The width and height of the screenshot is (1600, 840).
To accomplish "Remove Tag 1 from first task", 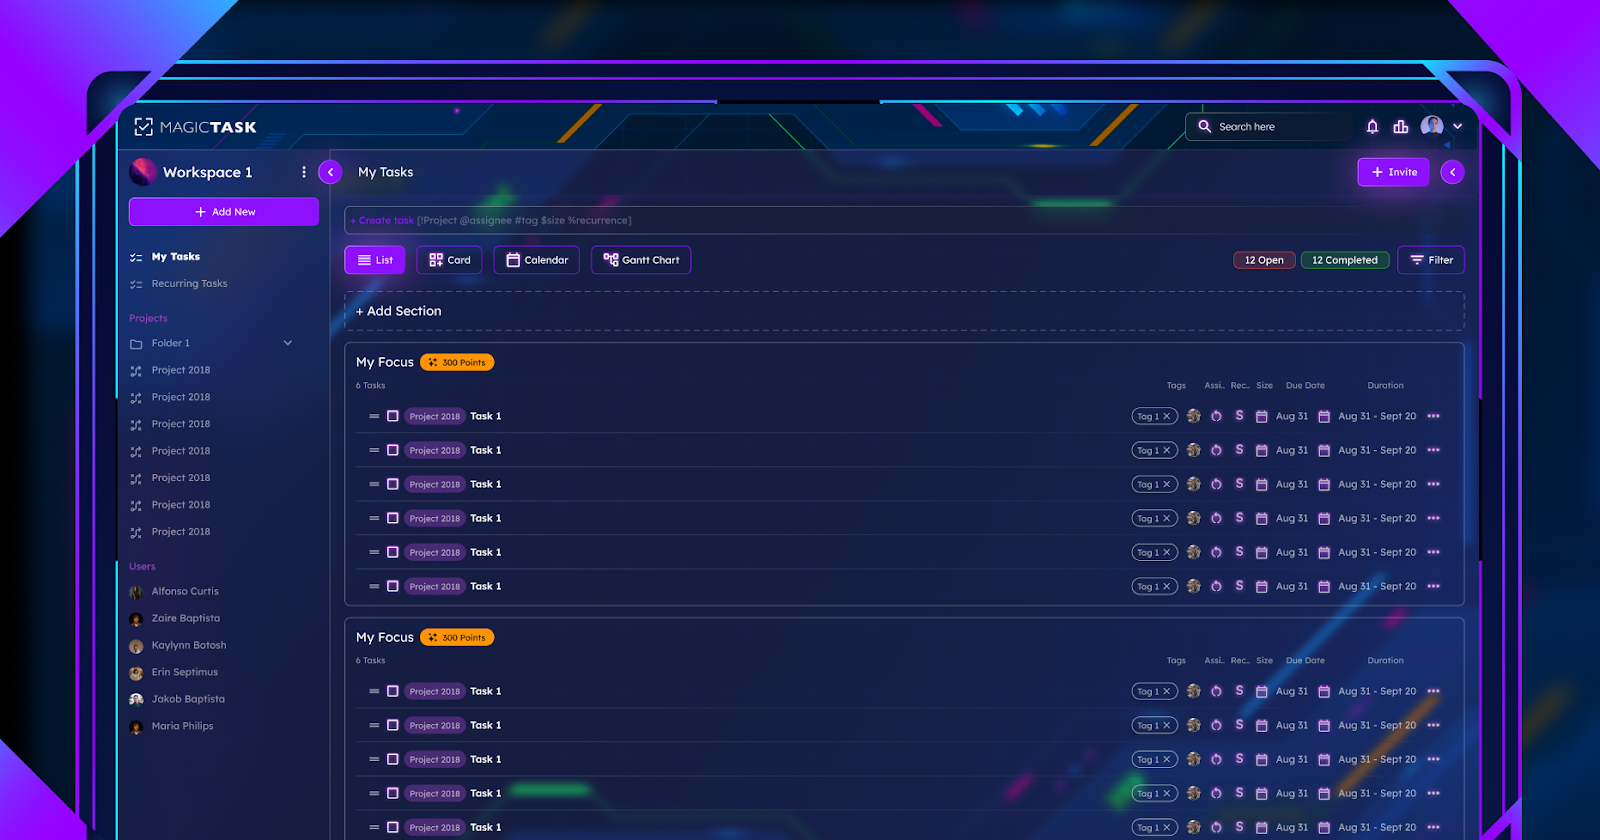I will [1166, 416].
